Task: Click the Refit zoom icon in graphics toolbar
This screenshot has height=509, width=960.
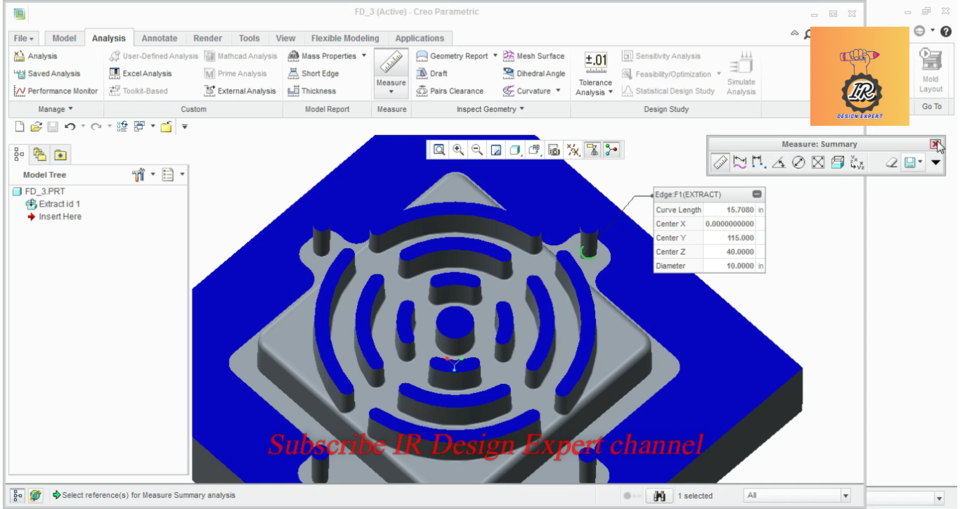Action: coord(439,149)
